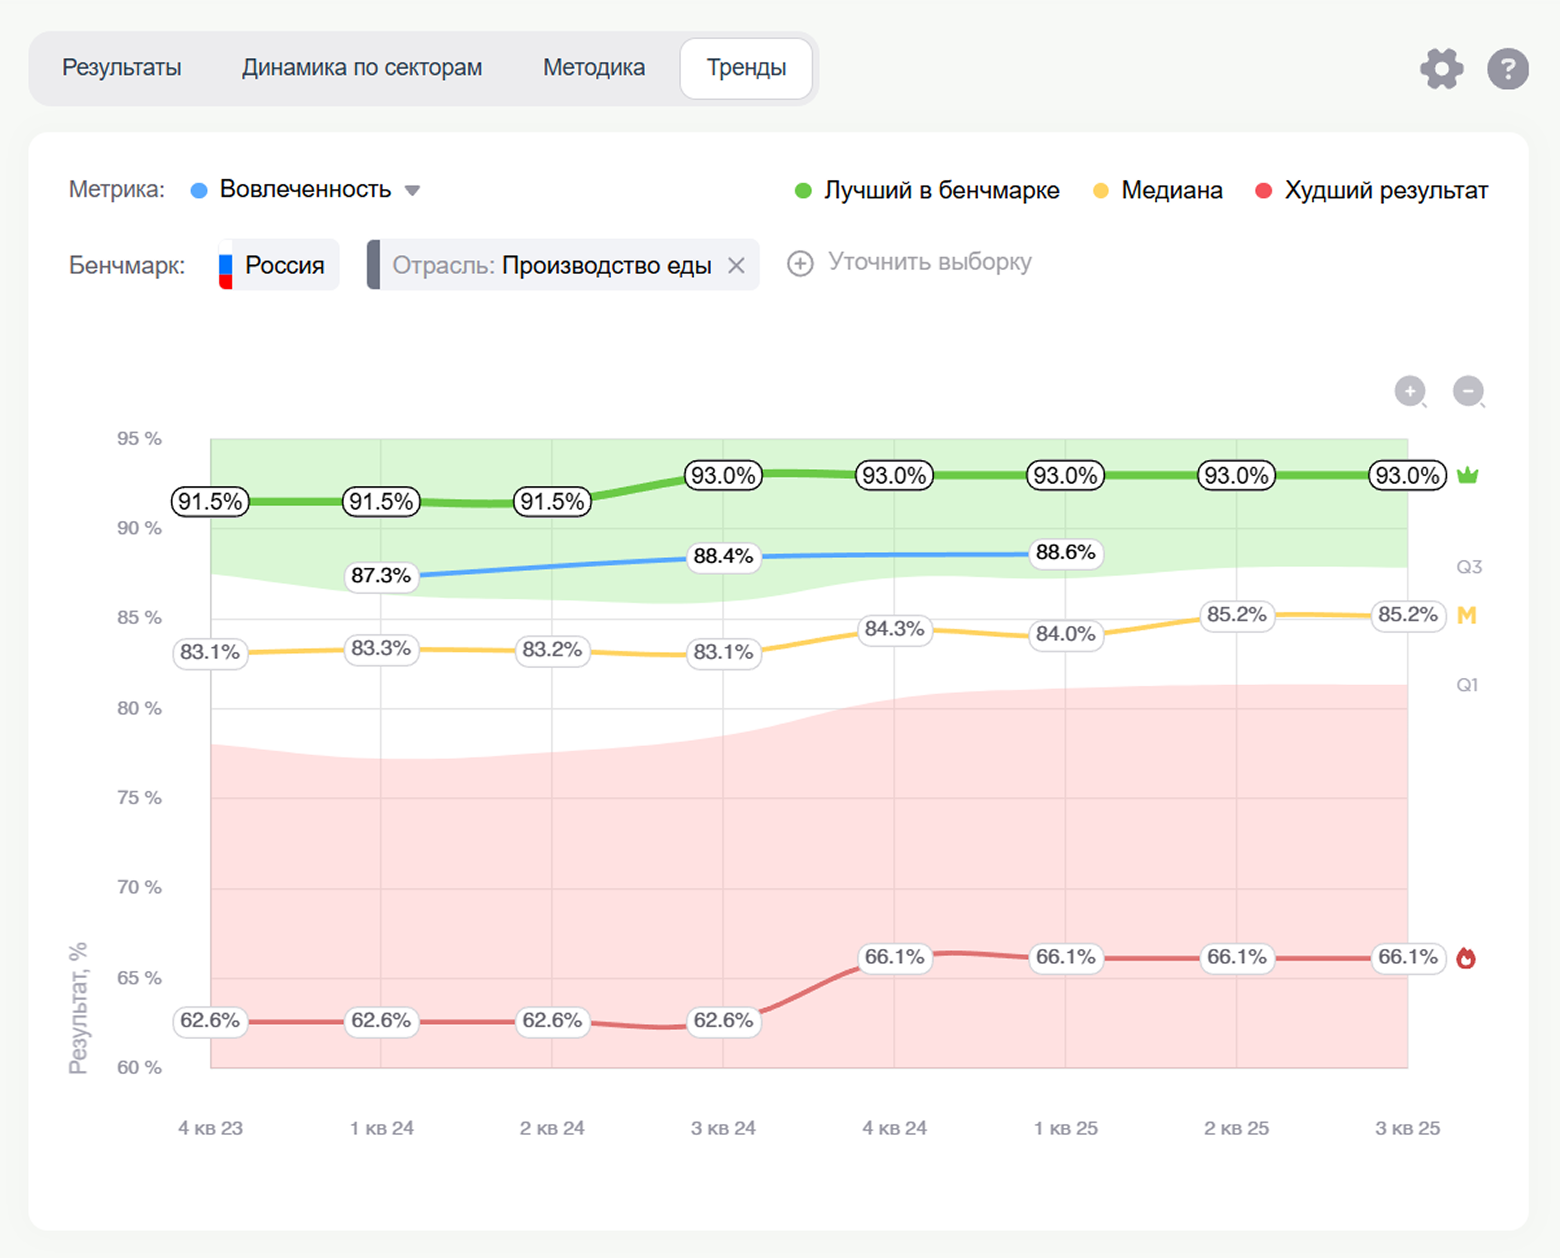The image size is (1560, 1258).
Task: Click the 2 кв 25 axis label
Action: pos(1237,1128)
